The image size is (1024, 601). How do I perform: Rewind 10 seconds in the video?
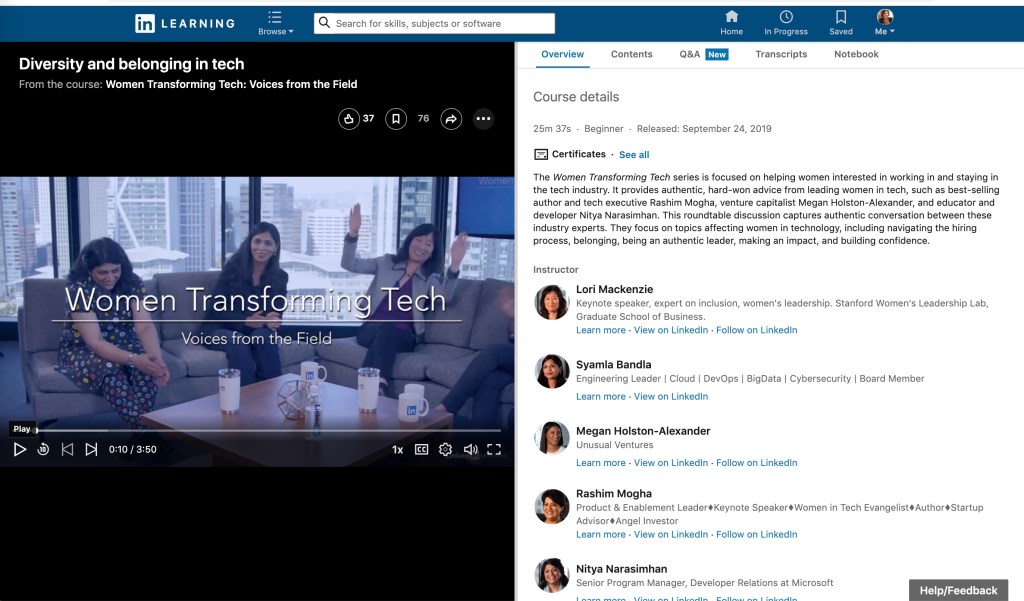(x=43, y=450)
